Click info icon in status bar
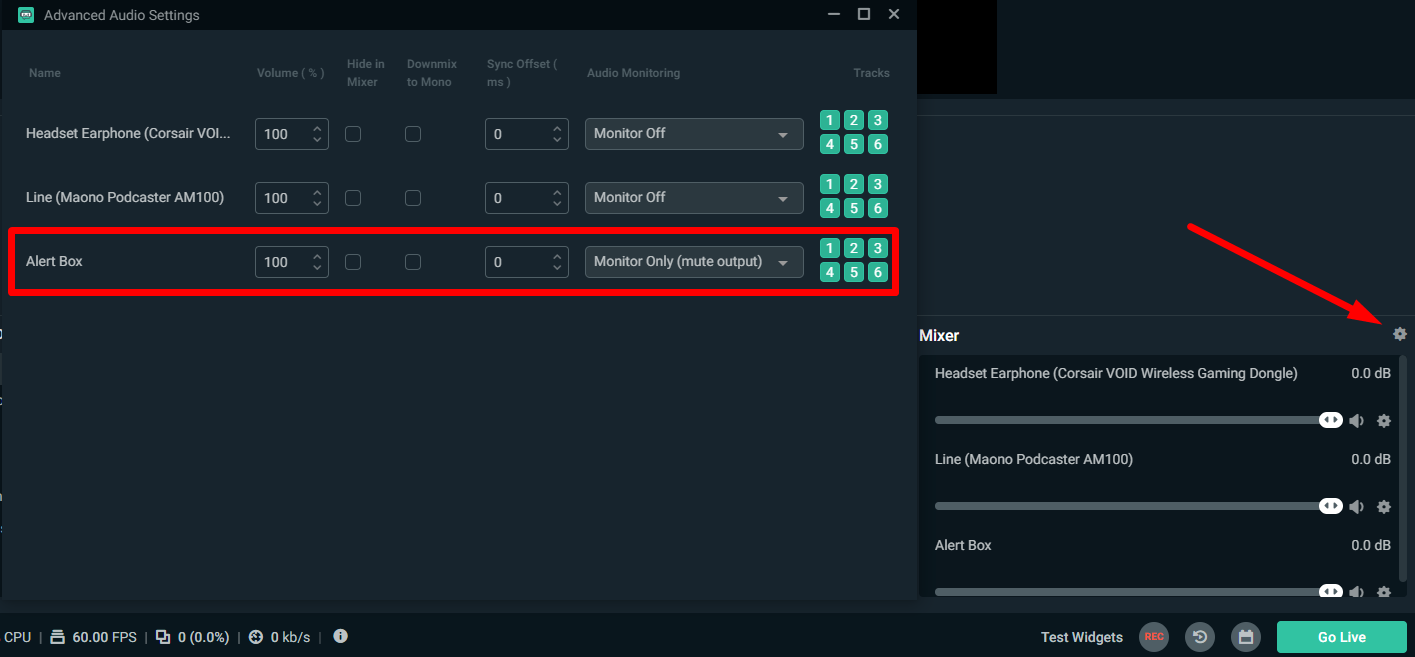The width and height of the screenshot is (1415, 657). (x=340, y=636)
